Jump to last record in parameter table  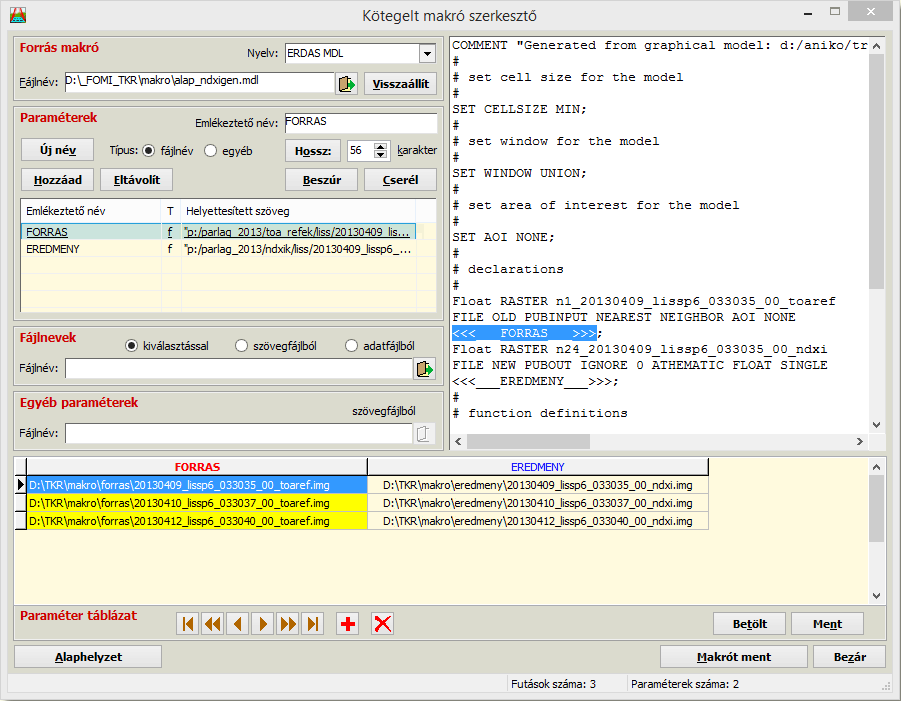[313, 624]
